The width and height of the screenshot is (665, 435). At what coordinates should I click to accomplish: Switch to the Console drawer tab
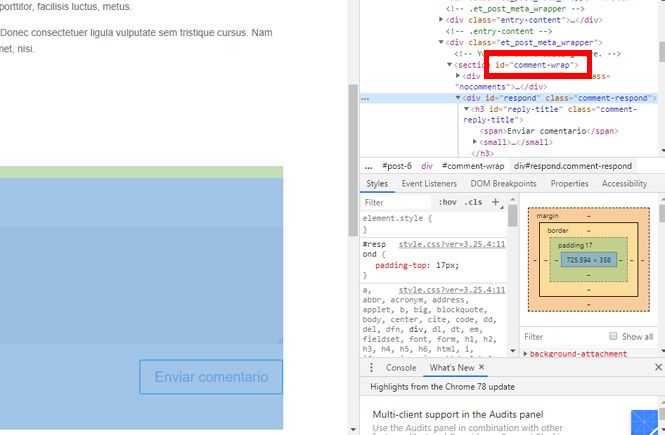click(400, 368)
